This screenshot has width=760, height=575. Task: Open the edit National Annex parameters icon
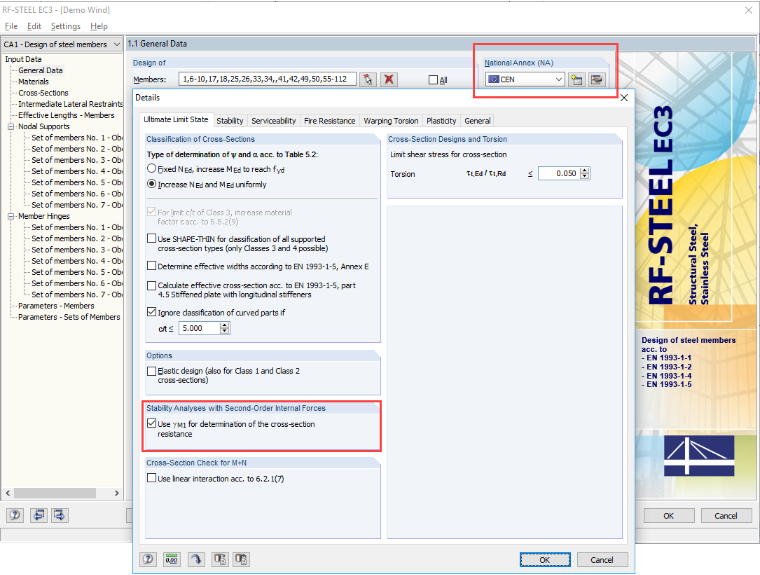tap(597, 80)
